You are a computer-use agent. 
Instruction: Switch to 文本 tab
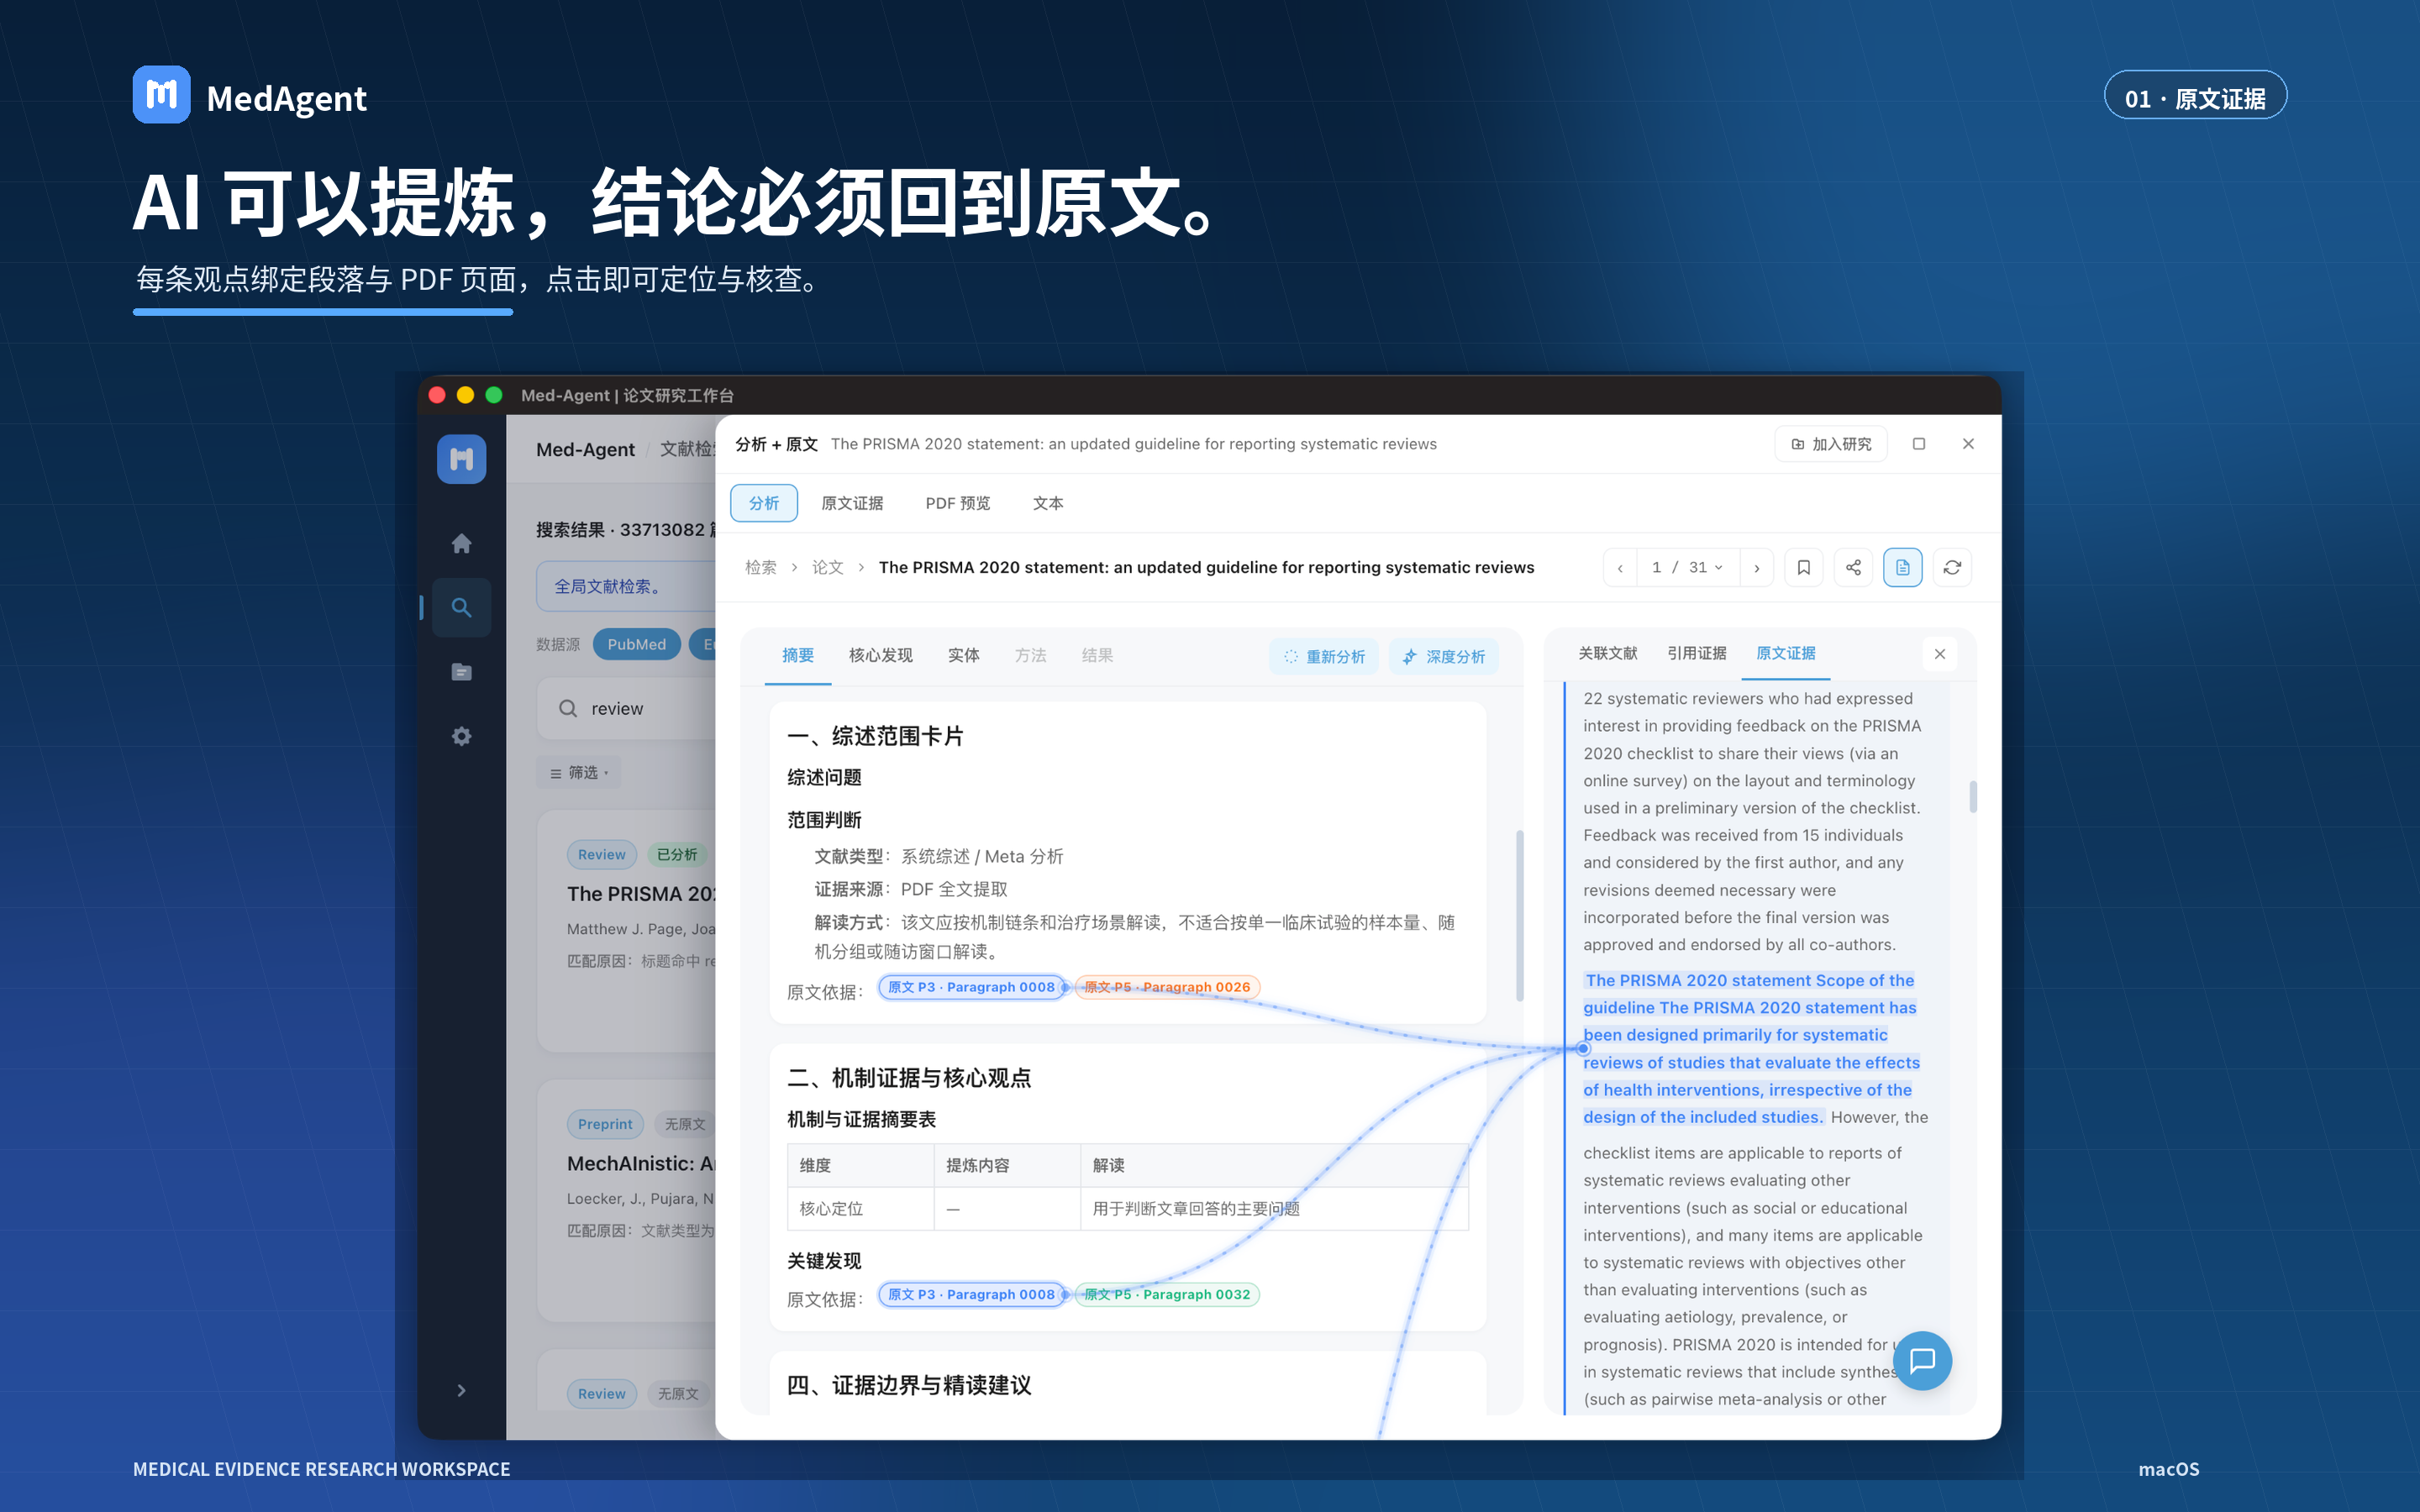[x=1048, y=503]
